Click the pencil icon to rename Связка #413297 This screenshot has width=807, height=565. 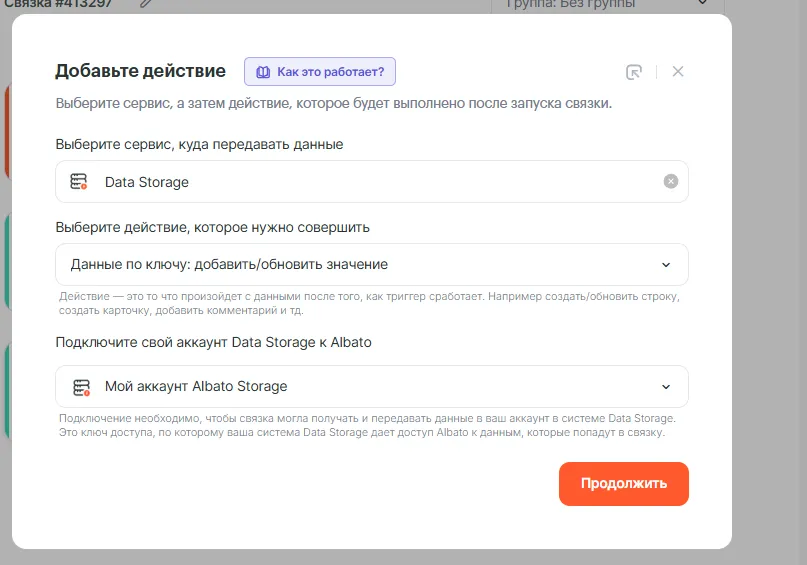point(147,4)
